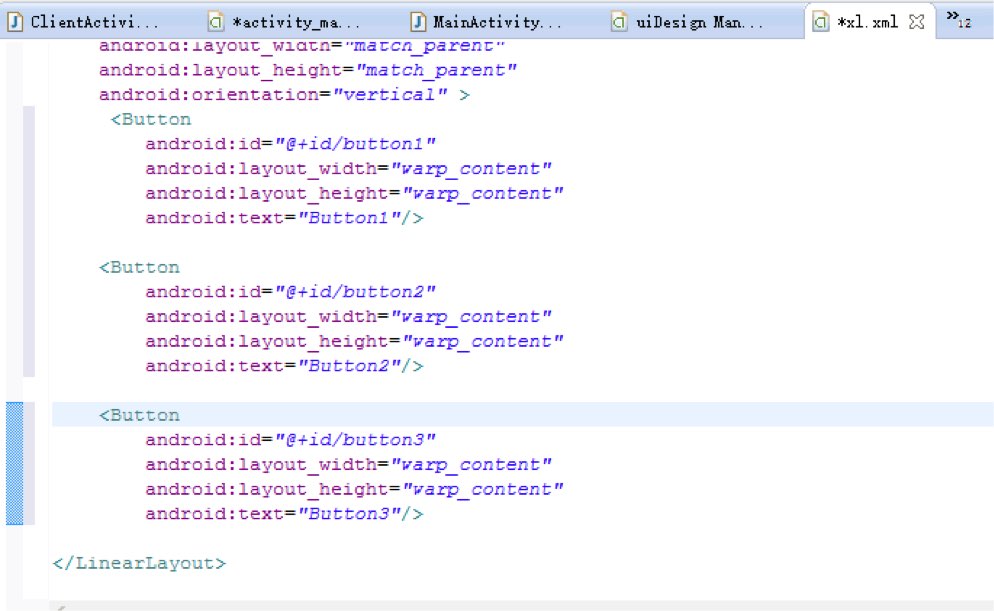The height and width of the screenshot is (611, 994).
Task: Click the Java file icon on ClientActivi tab
Action: click(15, 22)
